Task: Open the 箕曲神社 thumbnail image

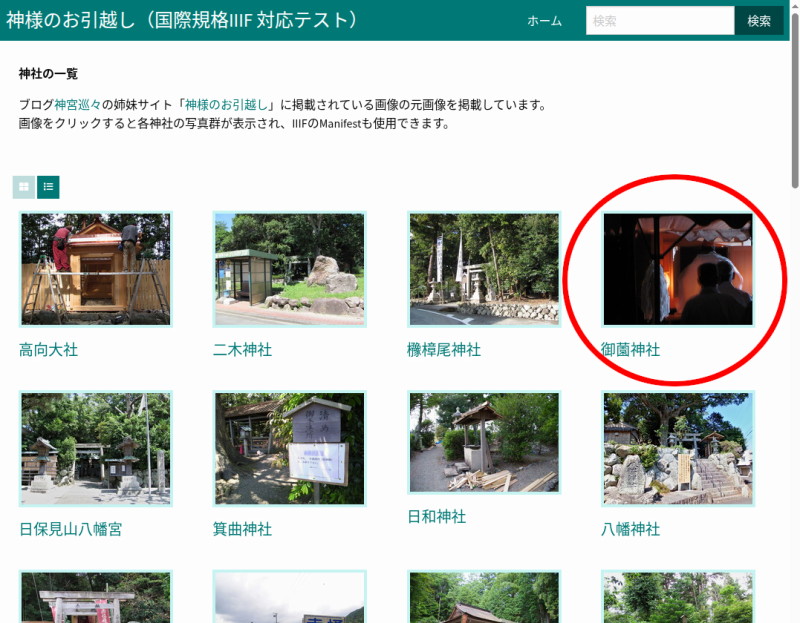Action: (x=289, y=449)
